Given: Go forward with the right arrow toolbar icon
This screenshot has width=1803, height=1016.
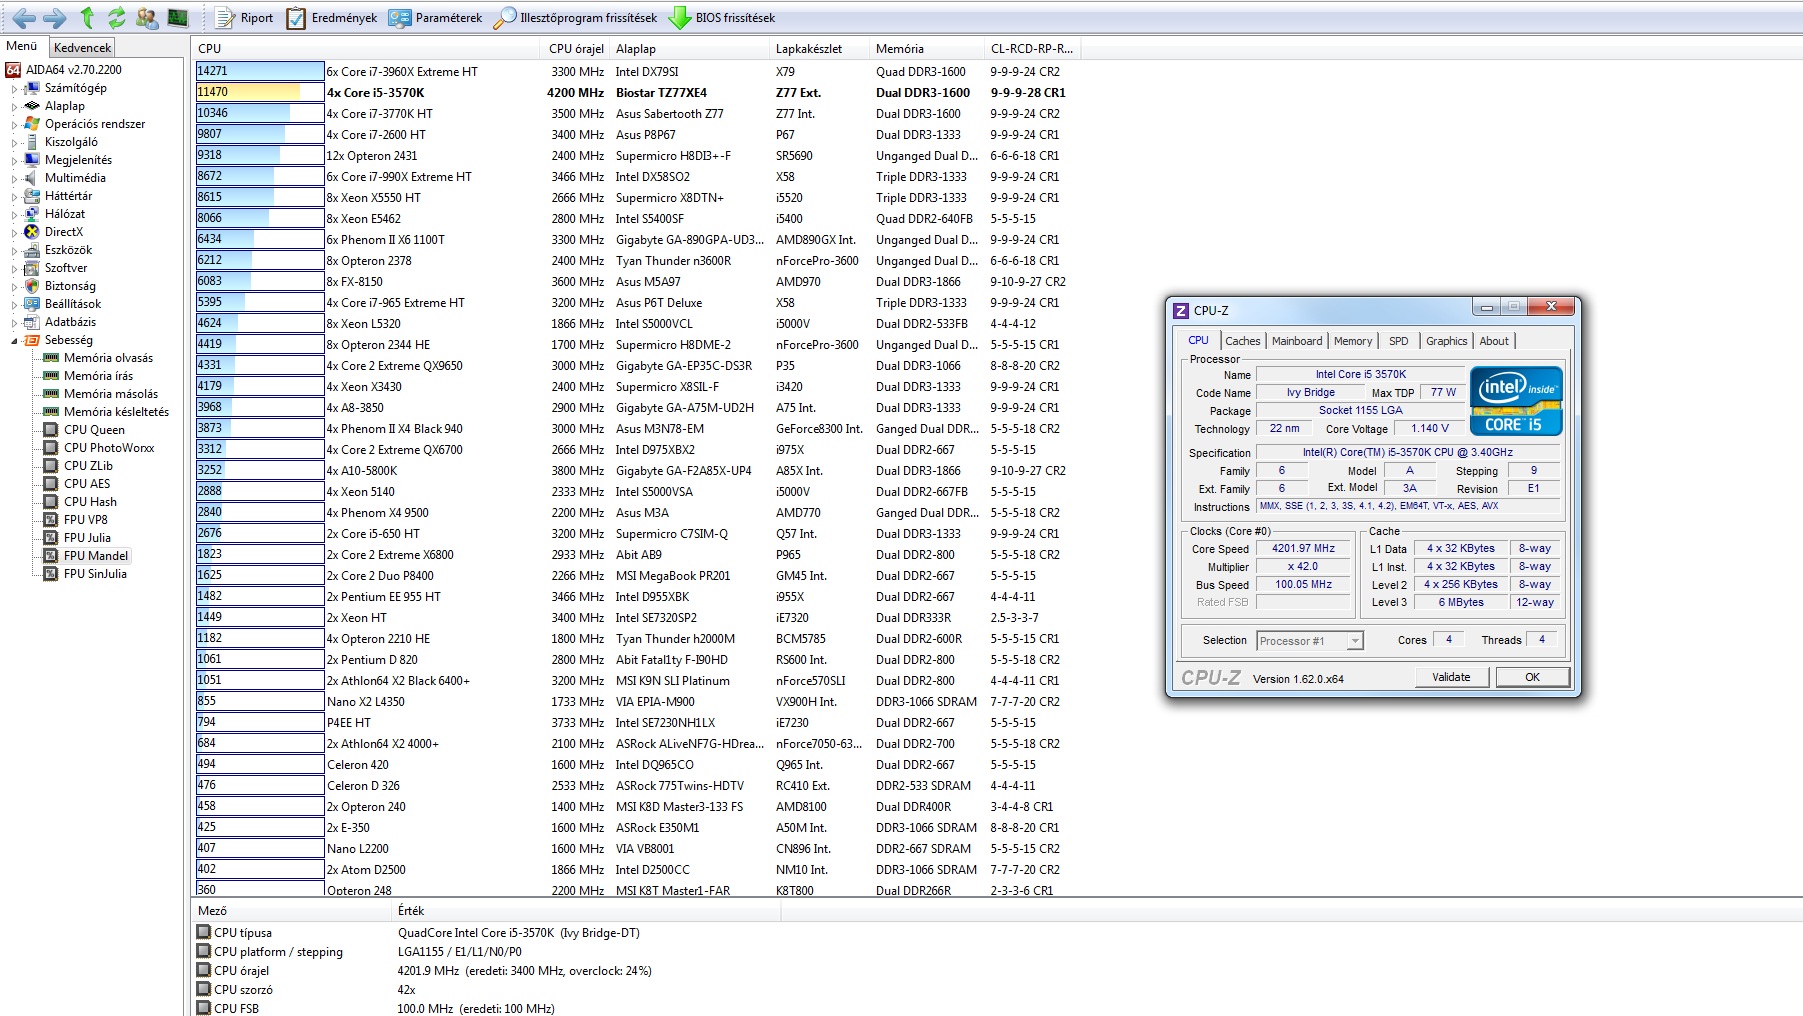Looking at the screenshot, I should coord(55,18).
